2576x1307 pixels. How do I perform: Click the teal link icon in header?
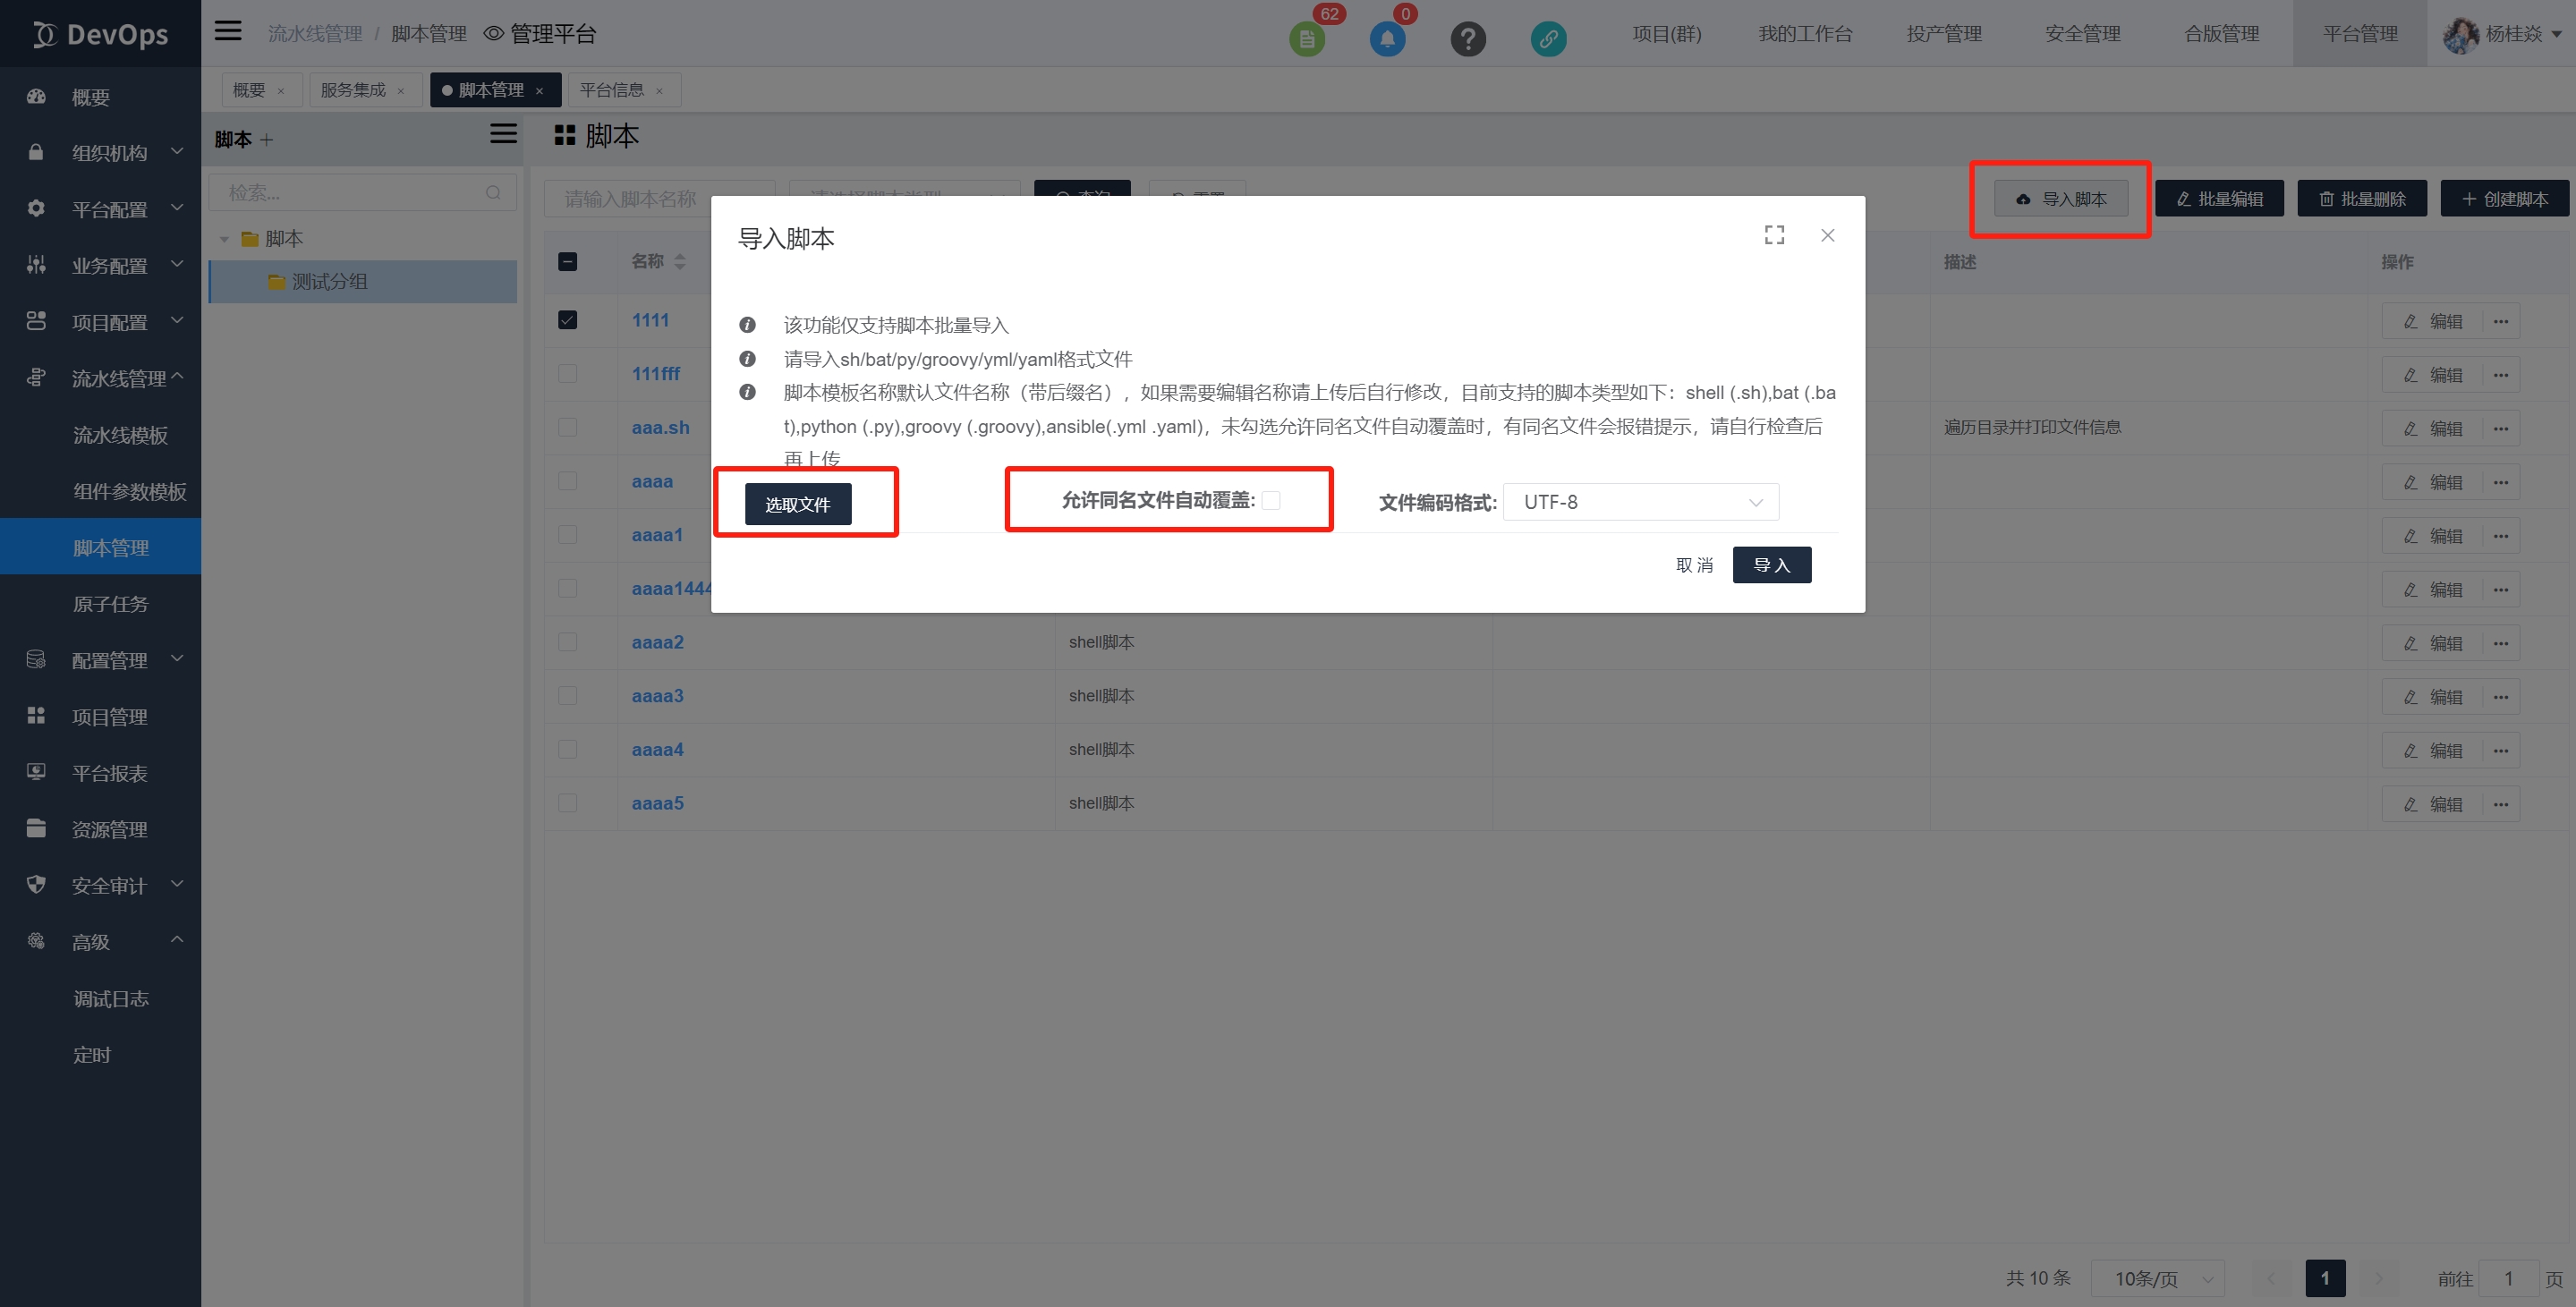click(x=1547, y=39)
